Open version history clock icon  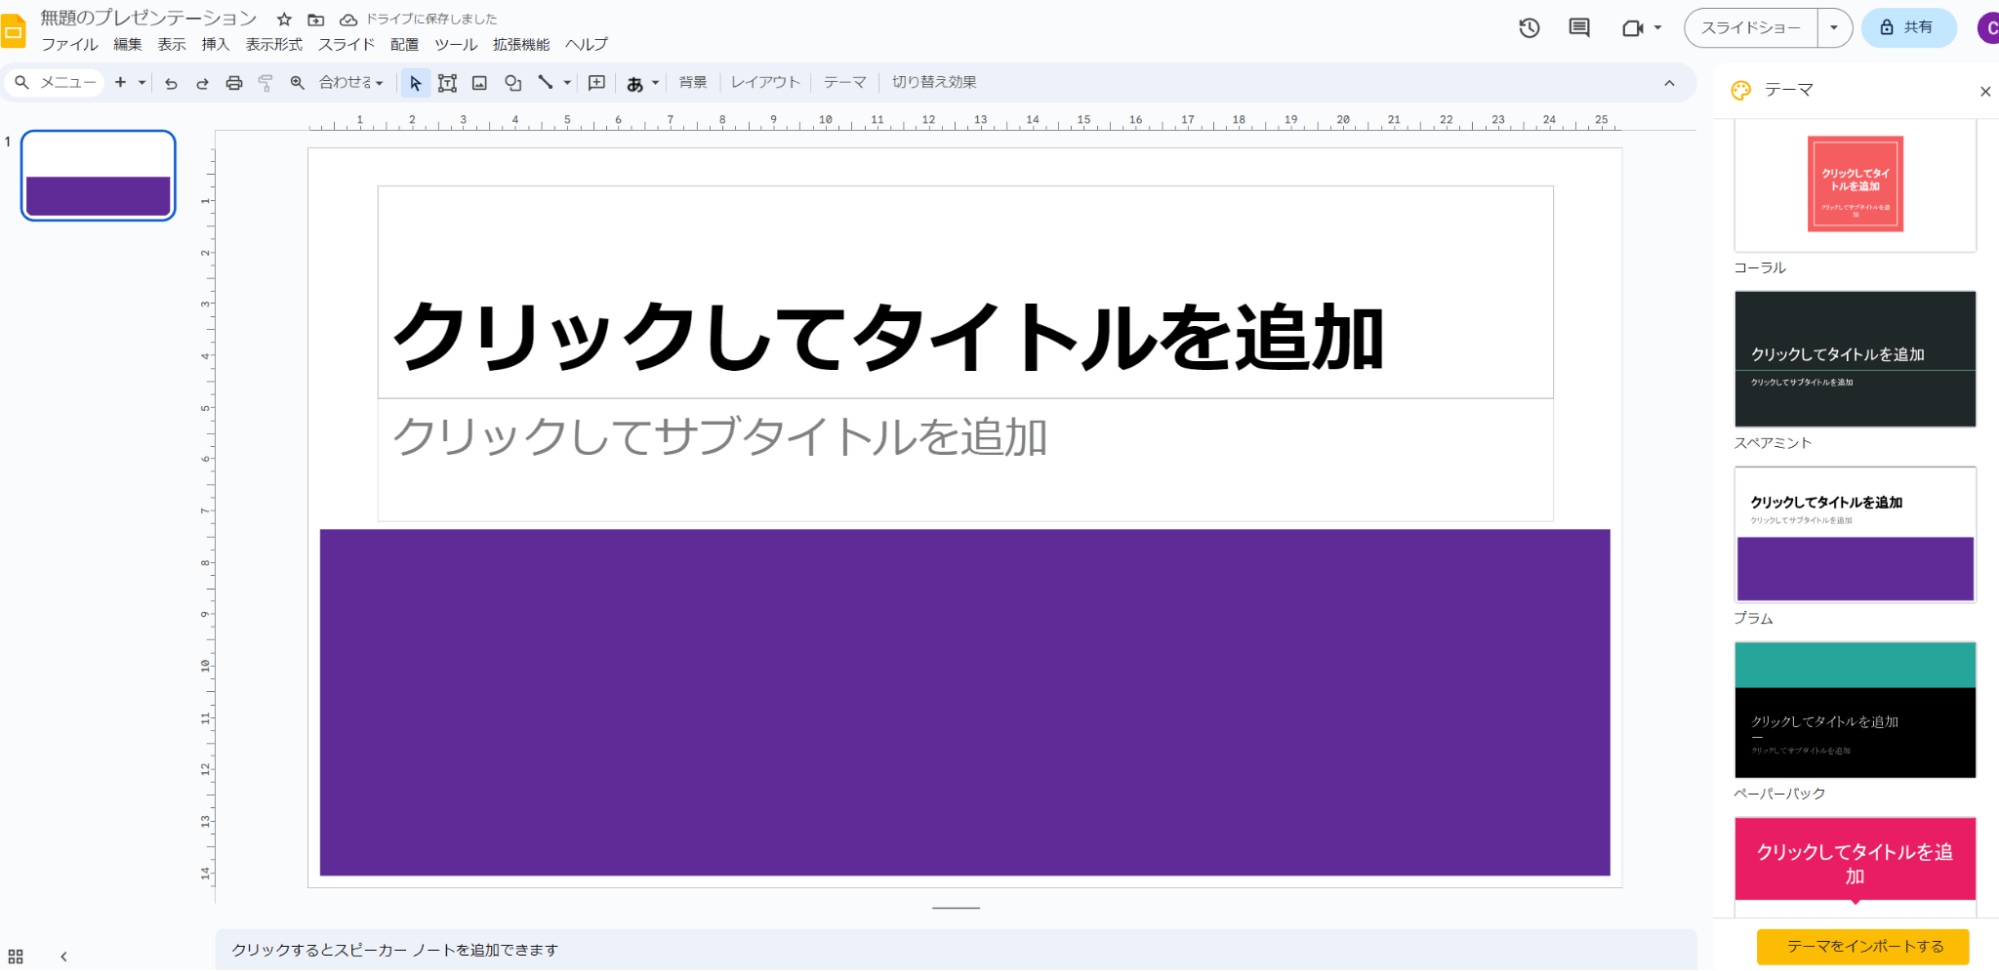tap(1529, 28)
